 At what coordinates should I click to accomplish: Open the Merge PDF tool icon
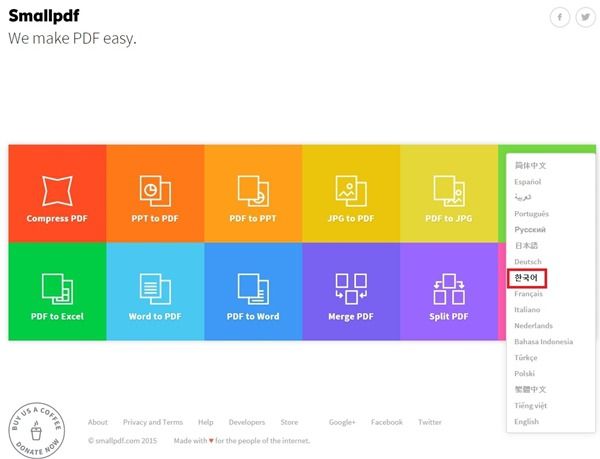(351, 289)
